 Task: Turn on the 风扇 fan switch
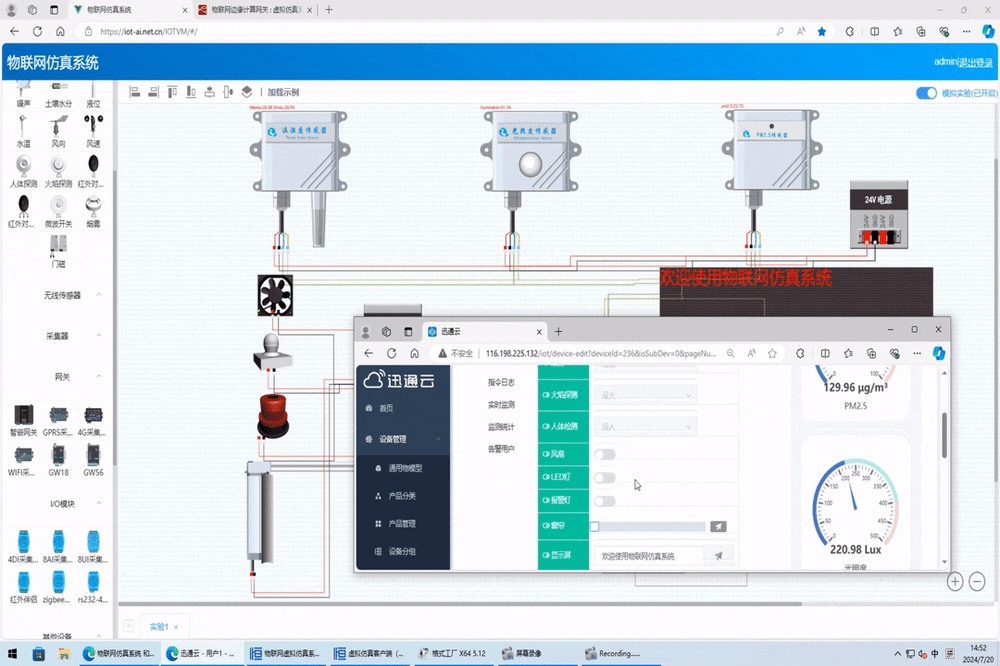point(604,455)
